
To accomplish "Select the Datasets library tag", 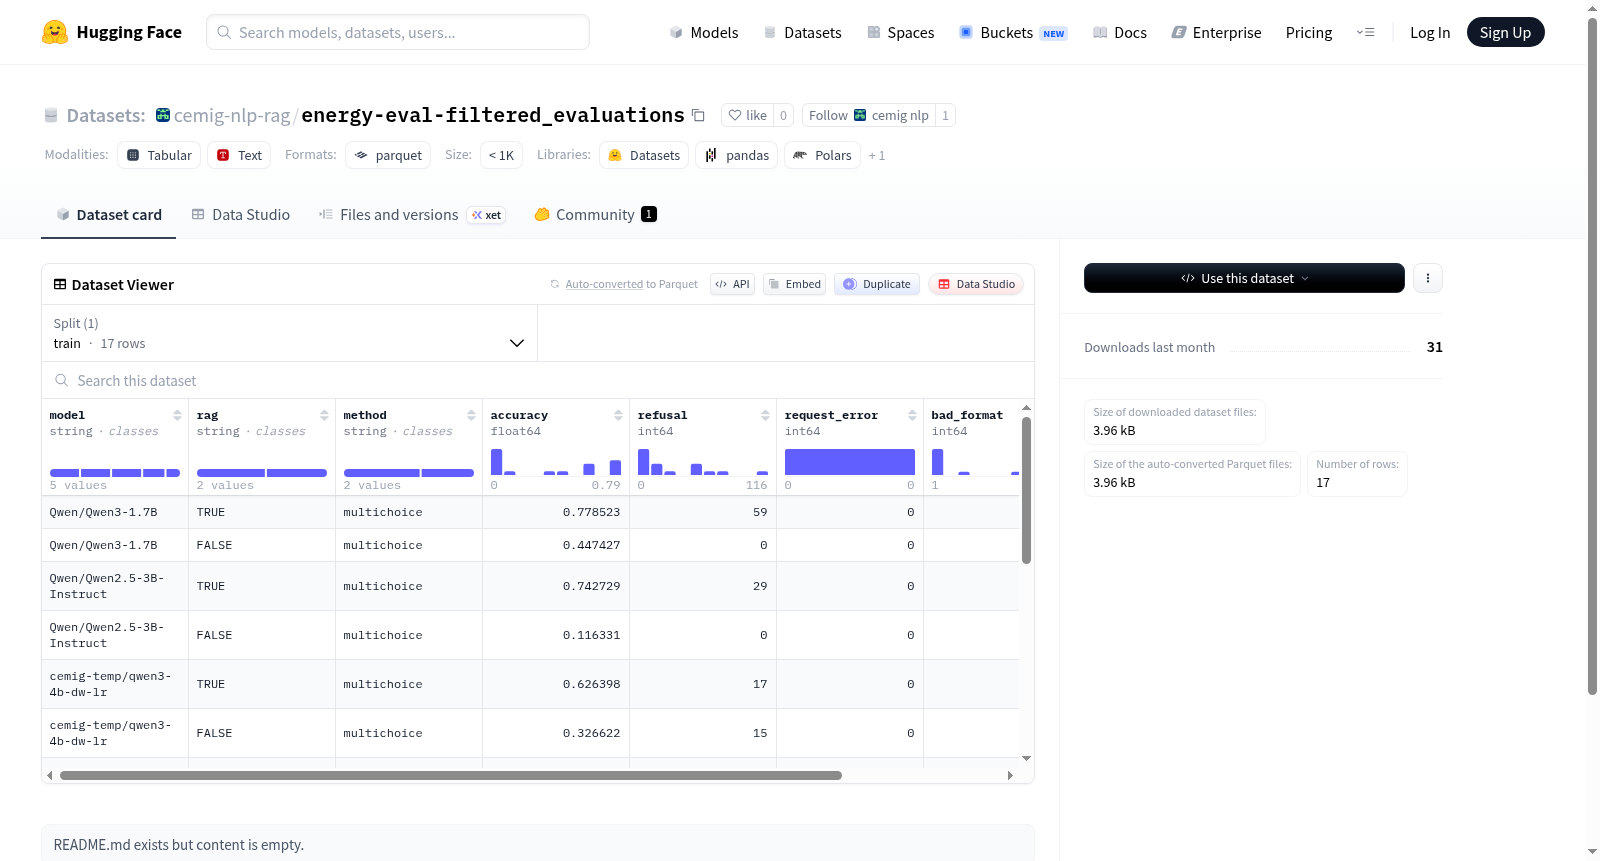I will pos(644,155).
